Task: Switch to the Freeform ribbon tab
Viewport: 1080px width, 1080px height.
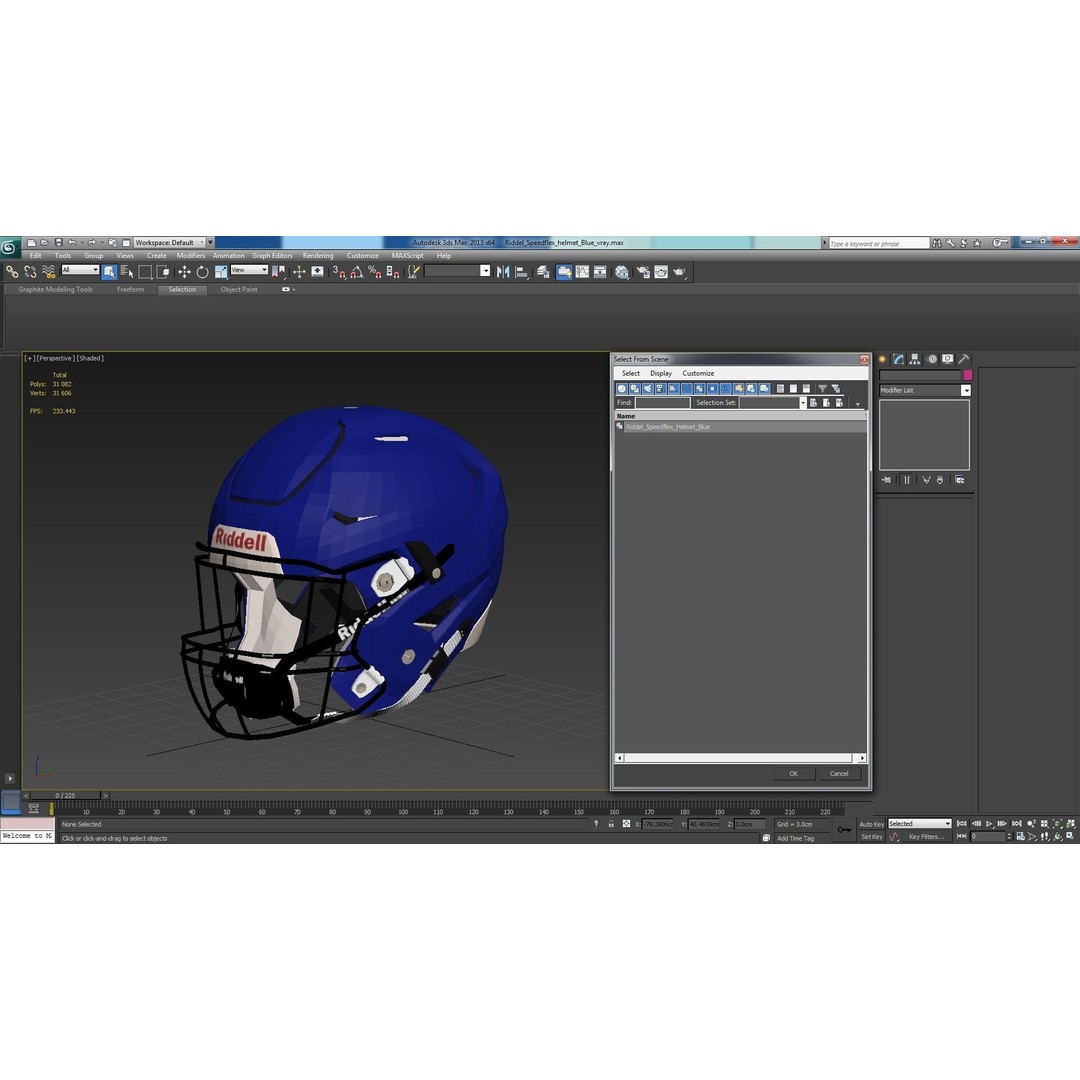Action: coord(130,289)
